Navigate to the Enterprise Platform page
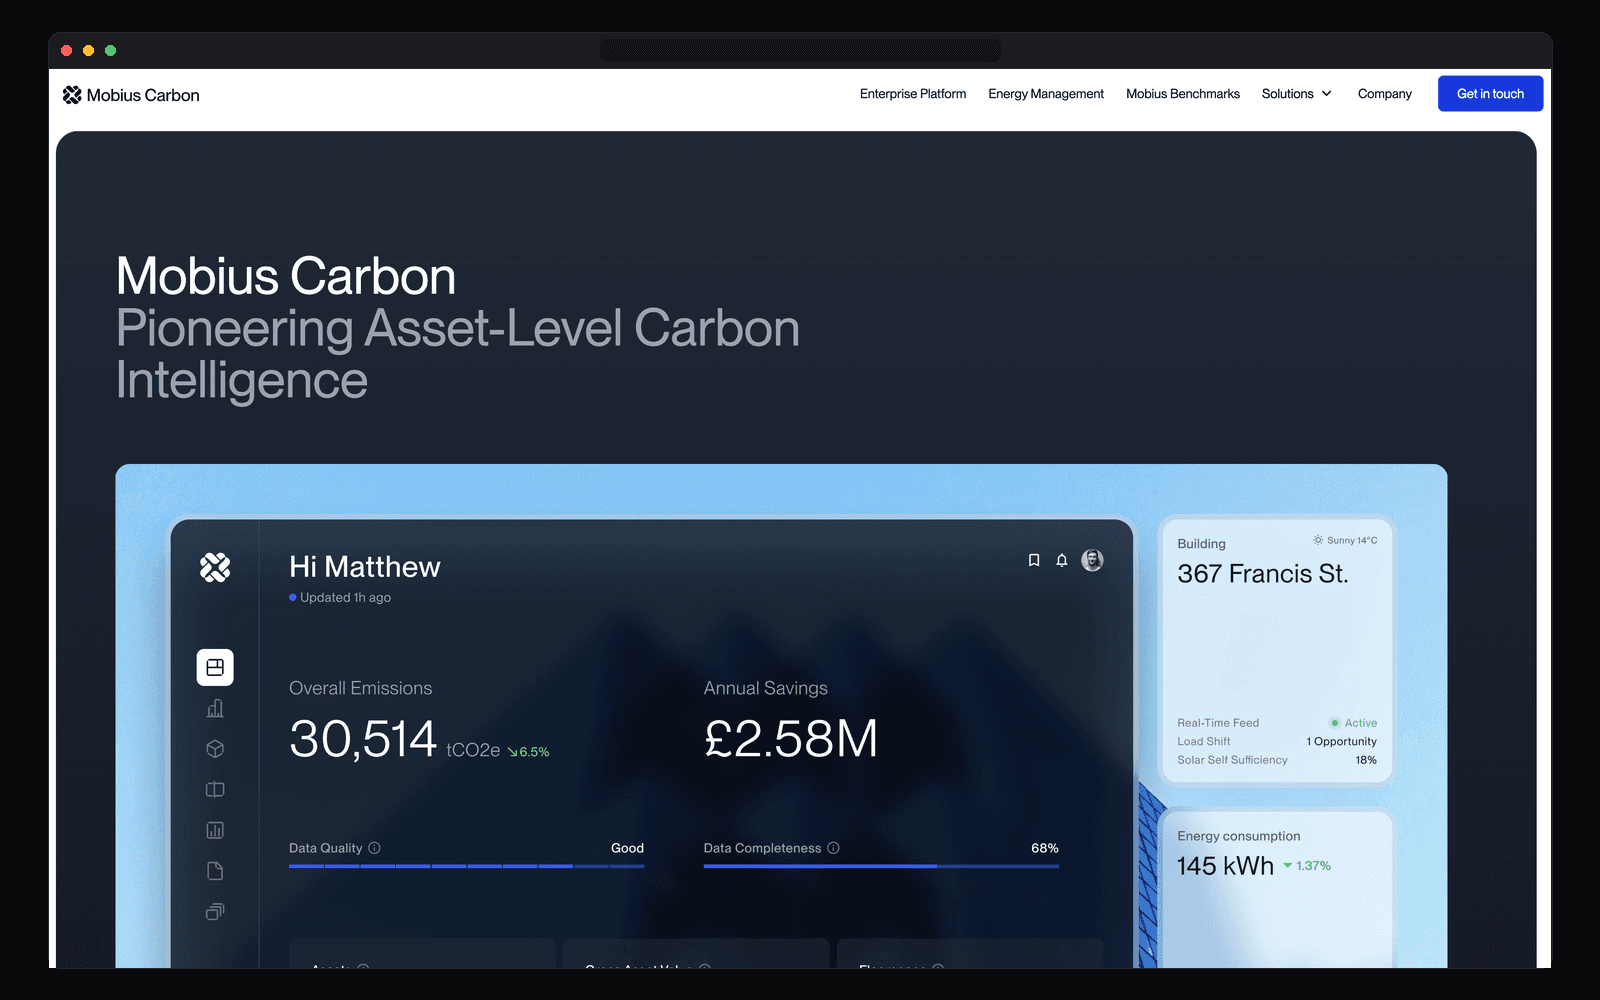Screen dimensions: 1600x1000 (912, 93)
